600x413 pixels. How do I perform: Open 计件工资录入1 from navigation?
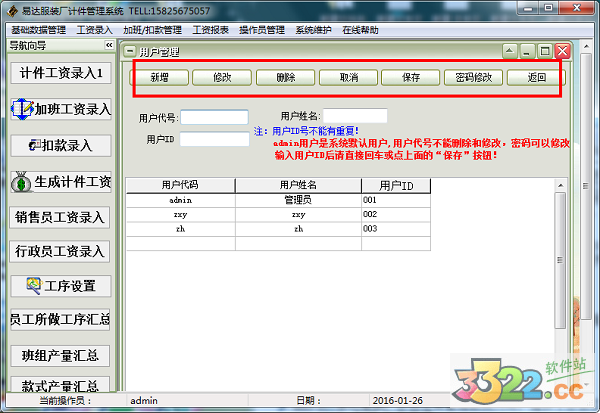[x=61, y=73]
